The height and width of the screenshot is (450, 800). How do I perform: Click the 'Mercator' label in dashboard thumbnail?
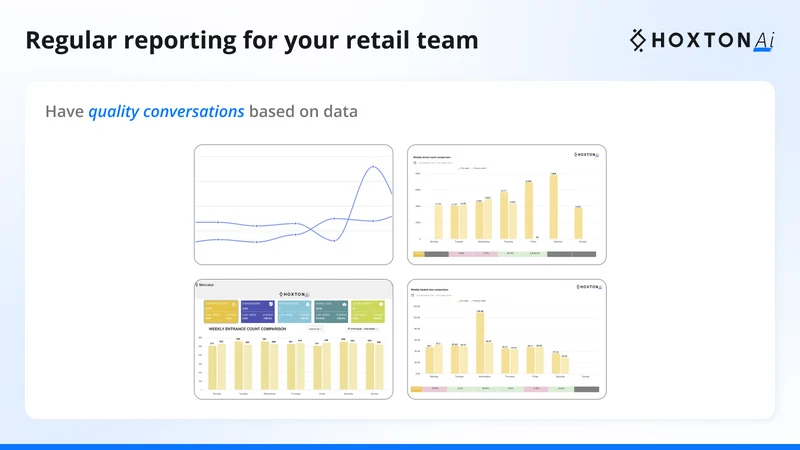tap(206, 285)
